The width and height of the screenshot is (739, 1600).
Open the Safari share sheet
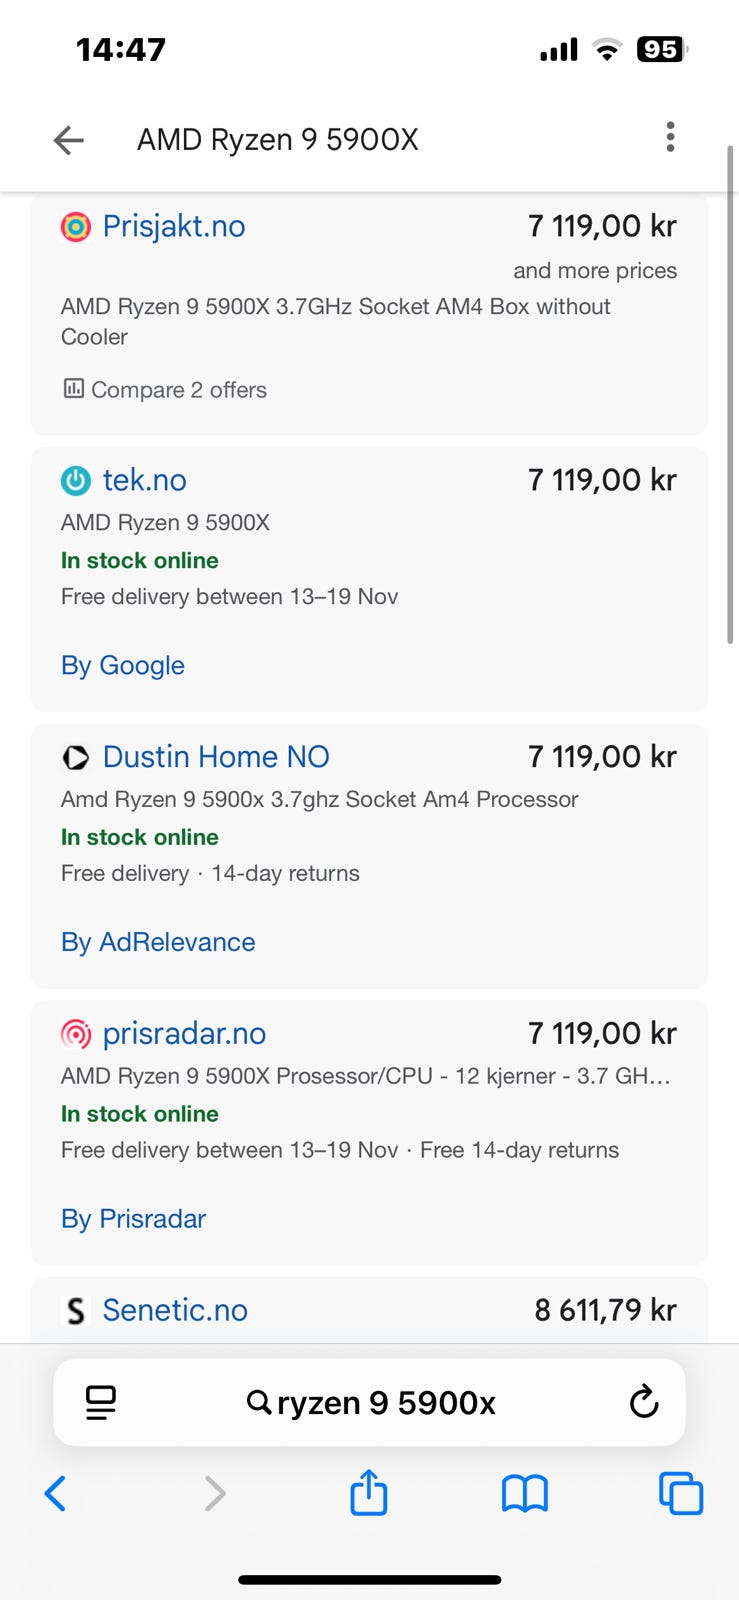pos(369,1493)
